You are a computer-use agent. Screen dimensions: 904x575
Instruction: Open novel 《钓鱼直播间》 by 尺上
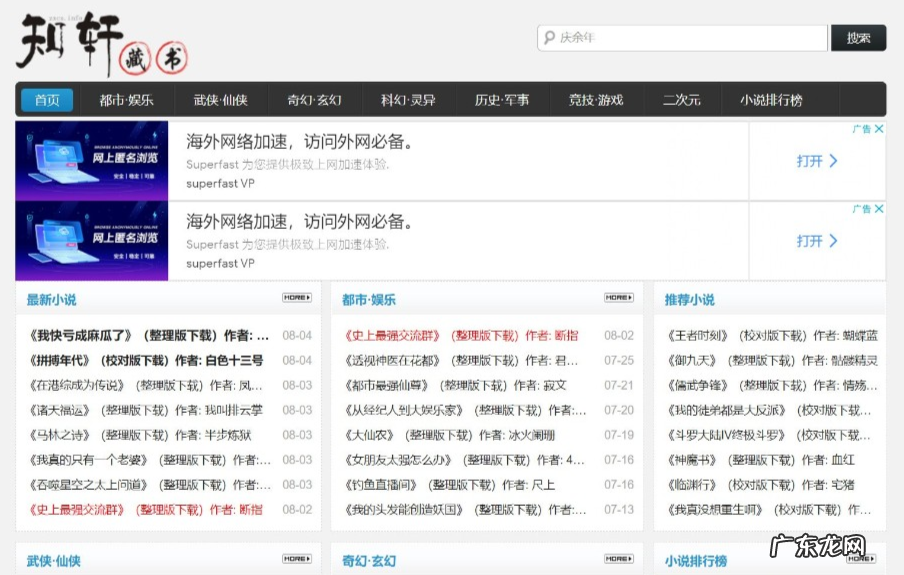coord(449,484)
